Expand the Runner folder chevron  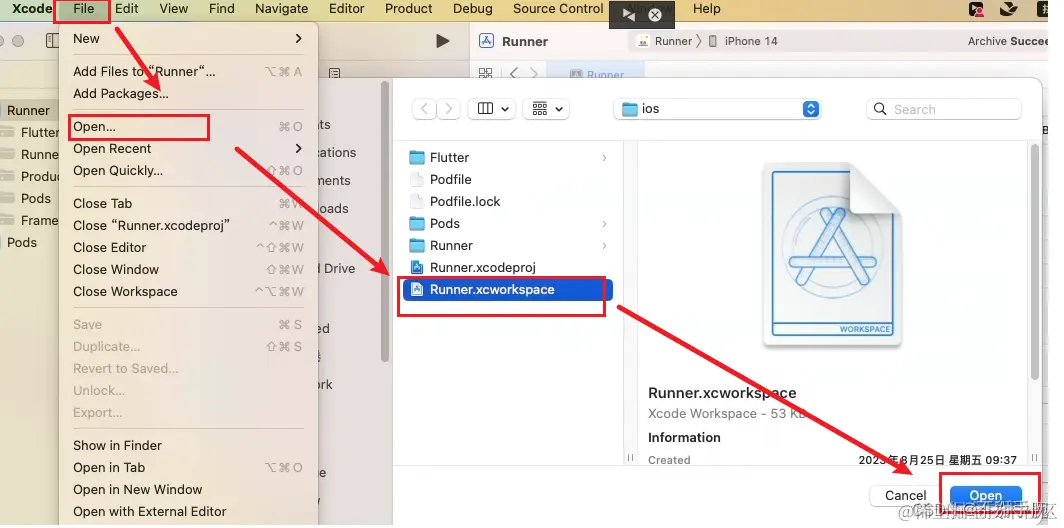coord(604,245)
